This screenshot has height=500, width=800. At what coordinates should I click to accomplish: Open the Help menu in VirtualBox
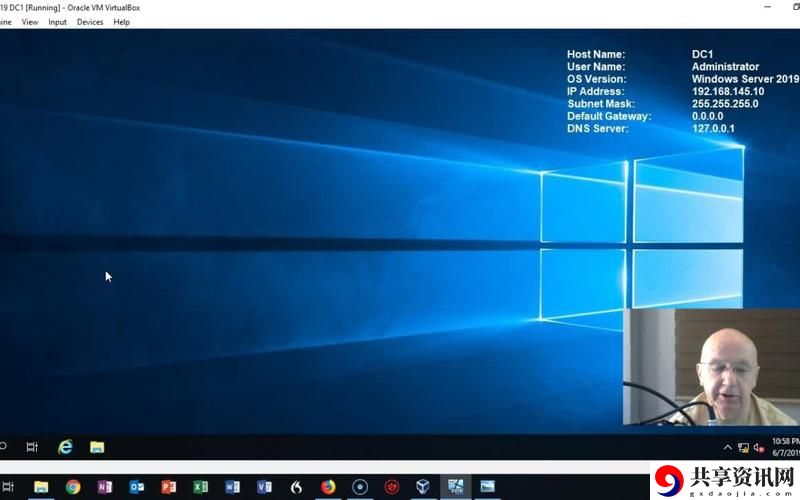(121, 22)
